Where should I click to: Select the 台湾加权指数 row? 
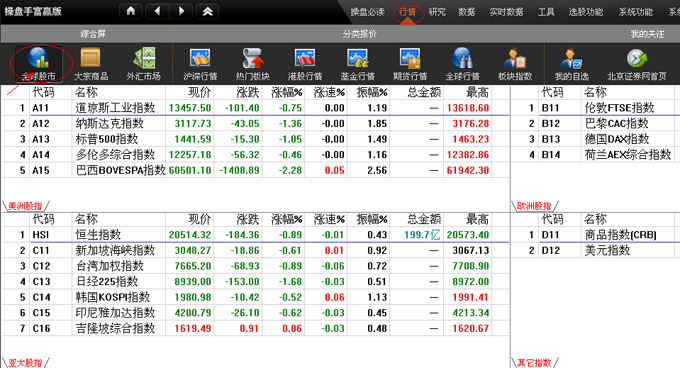coord(255,266)
